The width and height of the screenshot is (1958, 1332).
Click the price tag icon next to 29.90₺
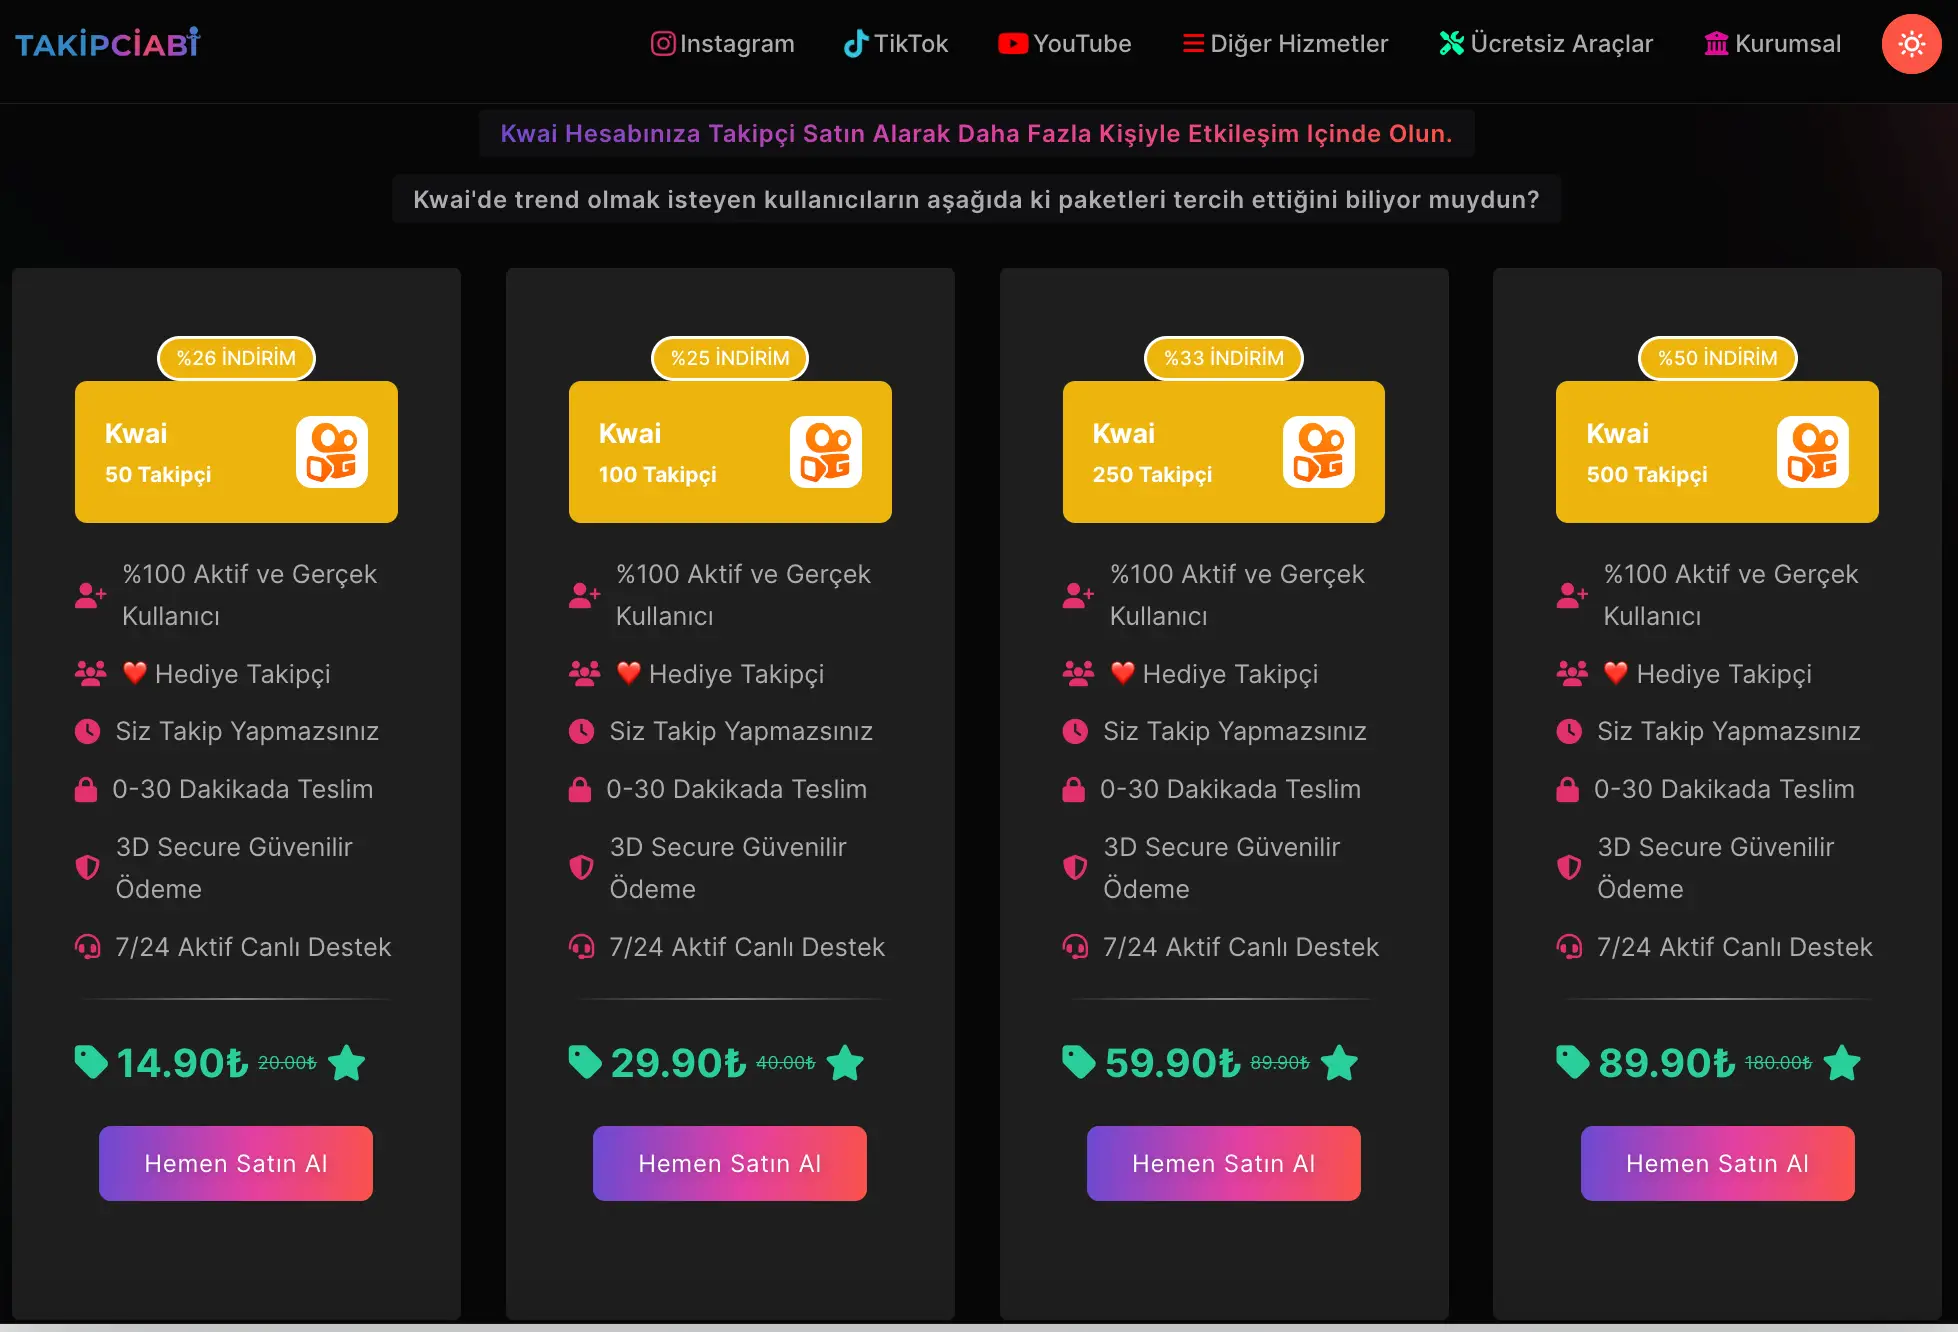(585, 1062)
